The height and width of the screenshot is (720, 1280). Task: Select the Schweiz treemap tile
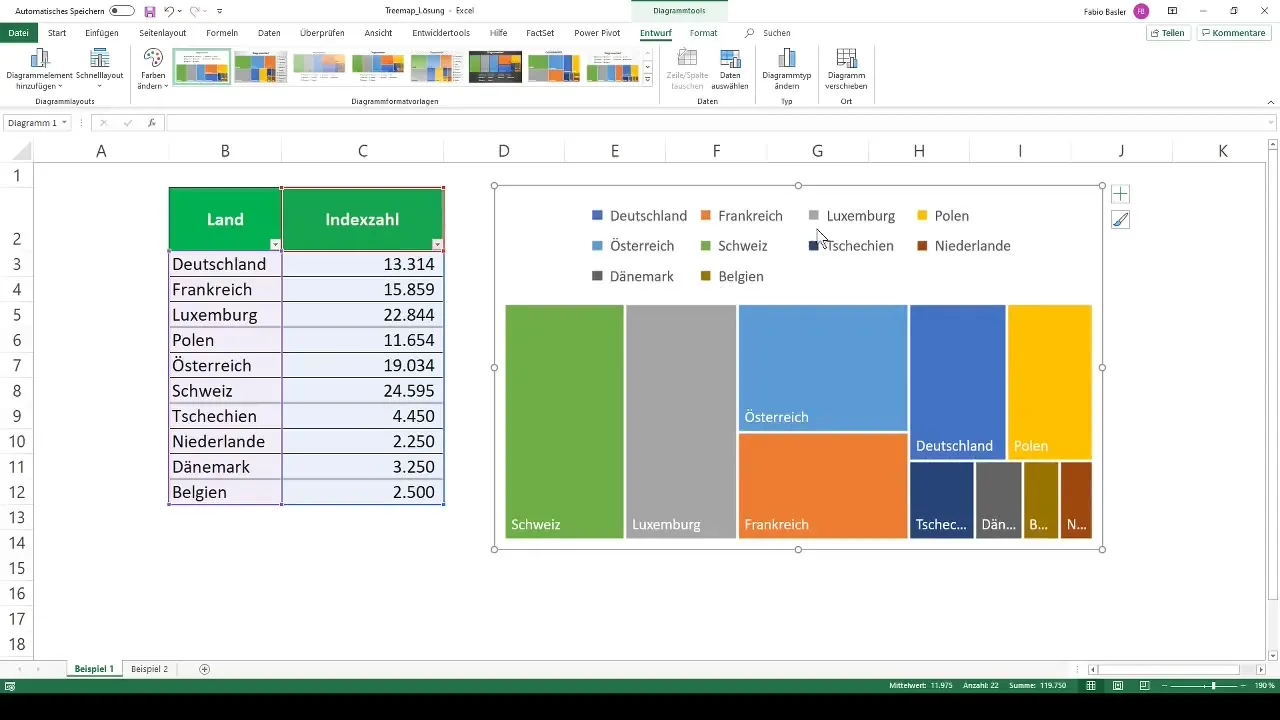click(564, 421)
